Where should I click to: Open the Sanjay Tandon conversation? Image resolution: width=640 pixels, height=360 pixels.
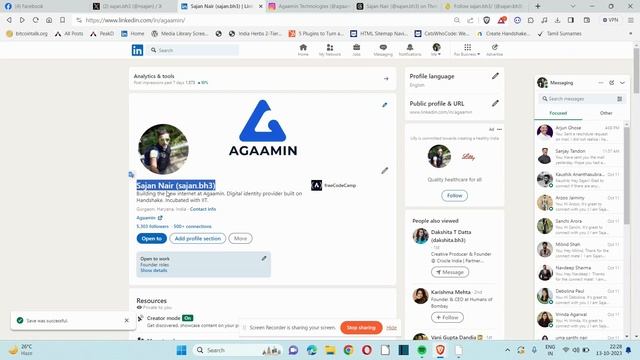(579, 156)
